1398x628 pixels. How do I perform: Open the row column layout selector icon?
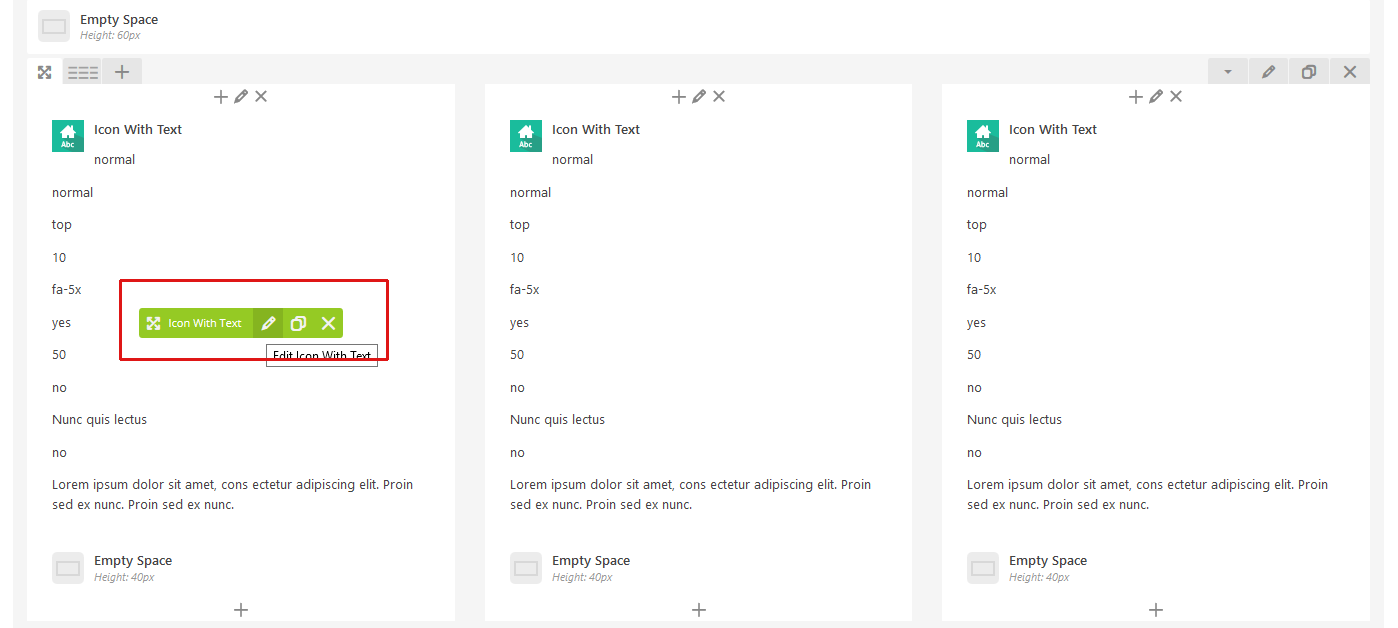click(x=83, y=72)
